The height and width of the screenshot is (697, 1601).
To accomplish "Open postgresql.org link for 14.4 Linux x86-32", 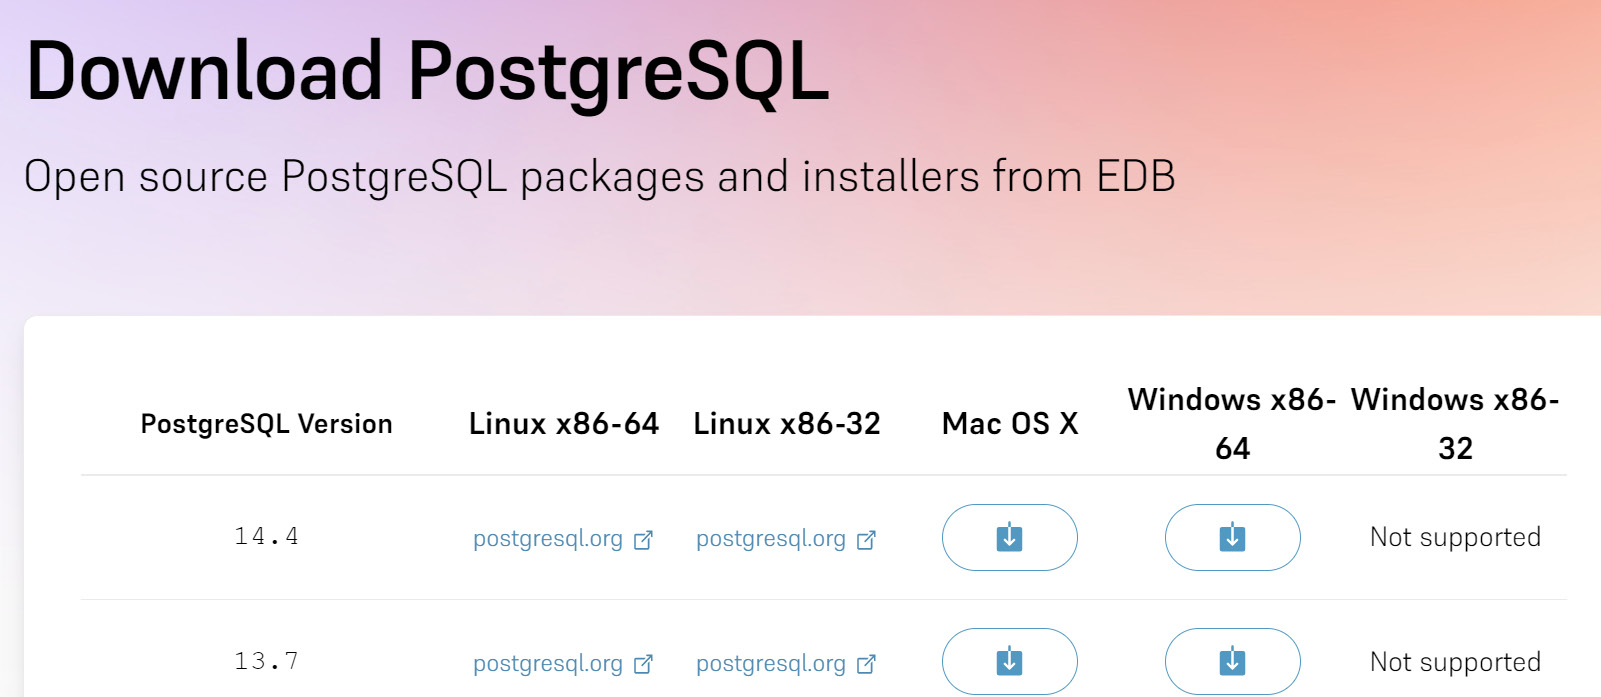I will (x=771, y=539).
